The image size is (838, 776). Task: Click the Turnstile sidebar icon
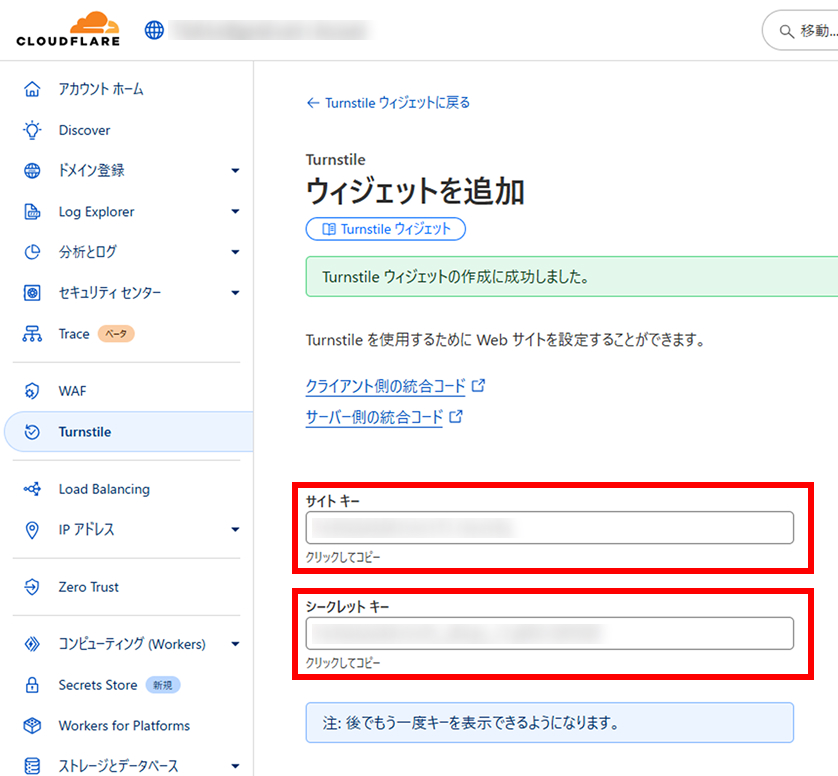pos(32,432)
